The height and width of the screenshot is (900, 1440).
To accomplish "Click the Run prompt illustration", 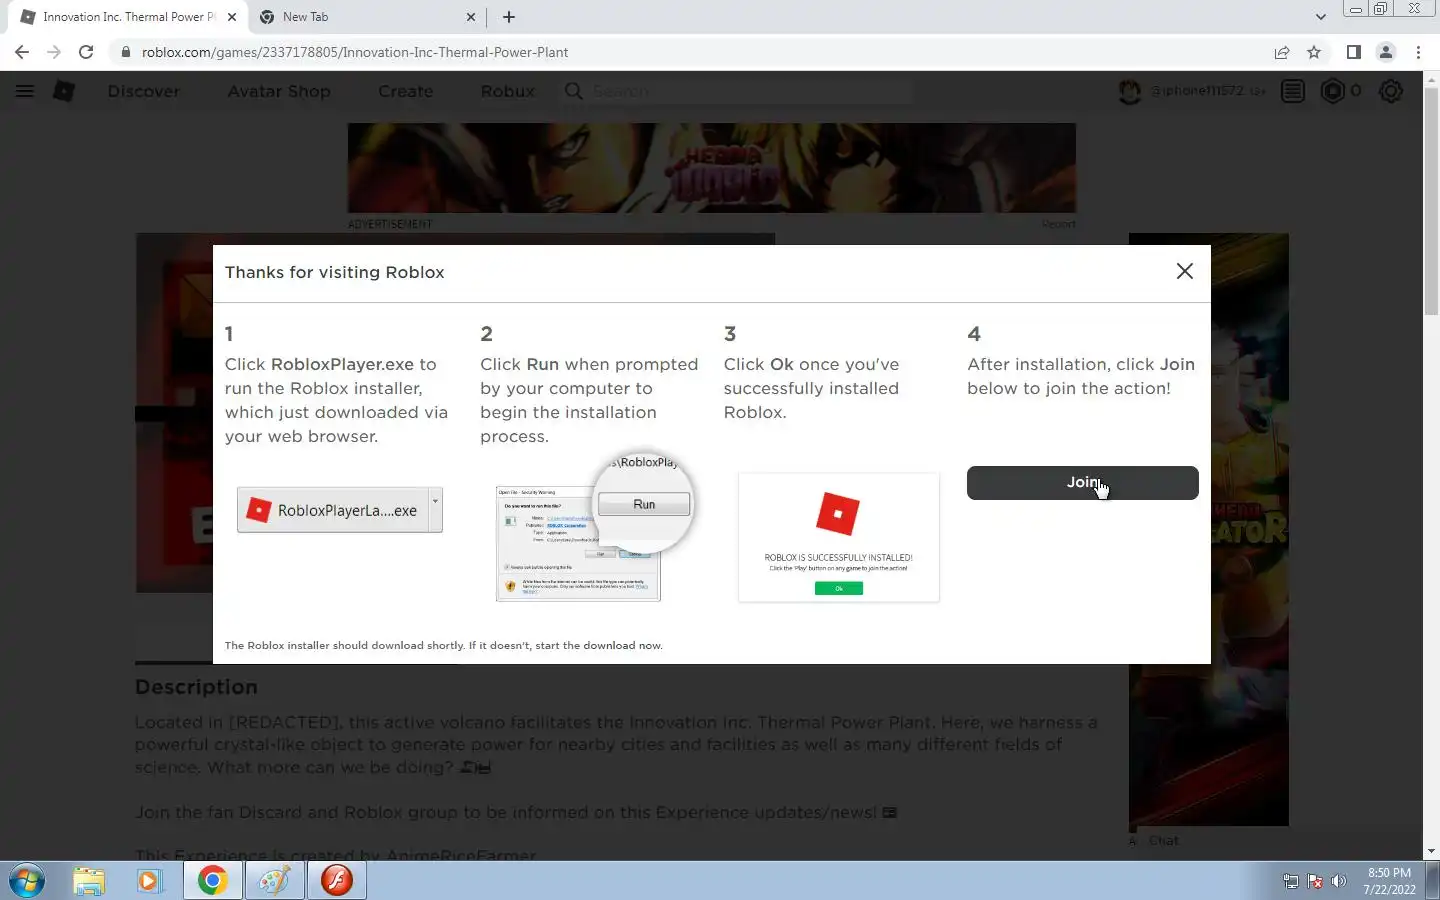I will pyautogui.click(x=594, y=528).
